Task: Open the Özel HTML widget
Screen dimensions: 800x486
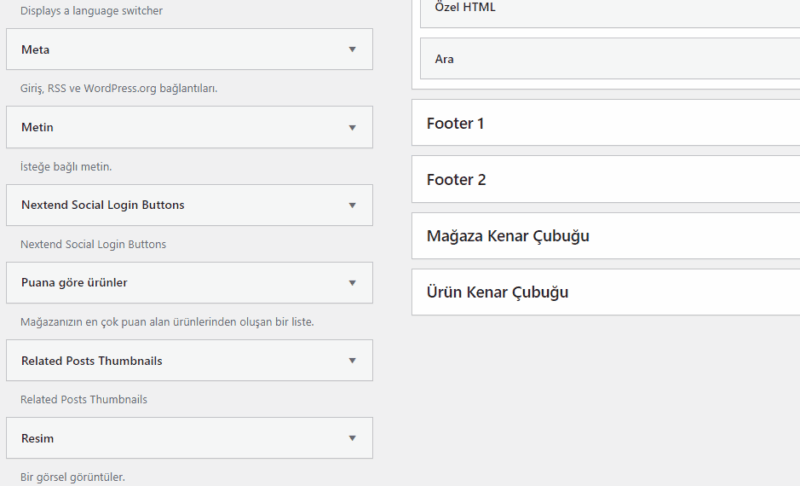Action: pos(465,8)
